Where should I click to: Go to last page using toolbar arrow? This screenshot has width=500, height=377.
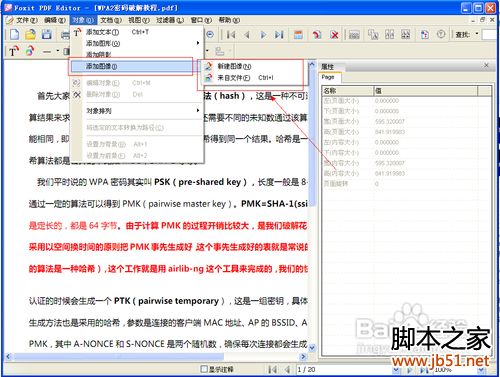pyautogui.click(x=279, y=35)
